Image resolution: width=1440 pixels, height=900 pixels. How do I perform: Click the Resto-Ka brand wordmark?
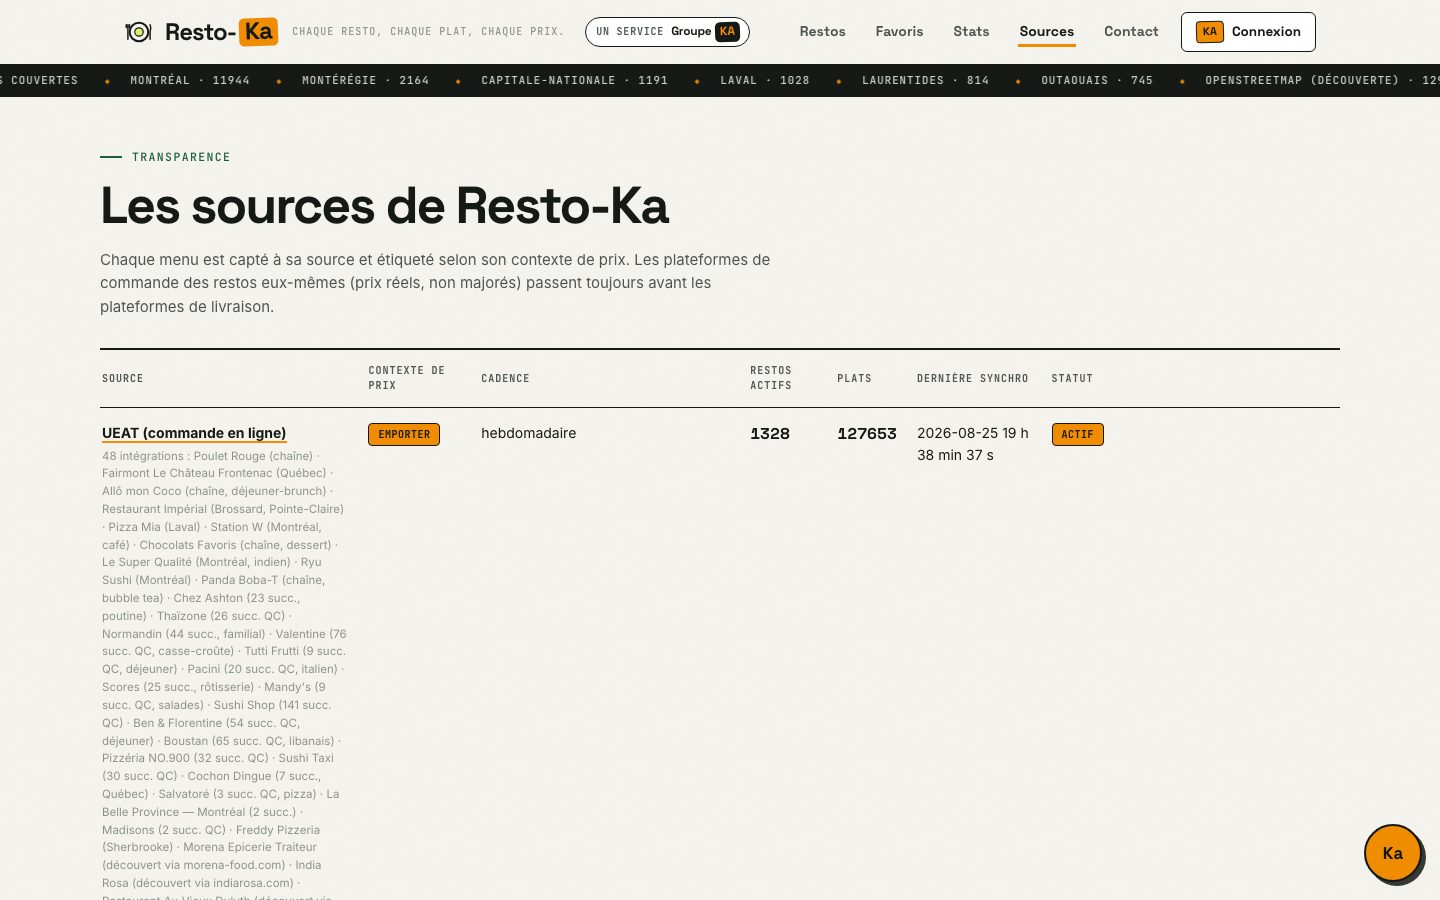point(221,32)
